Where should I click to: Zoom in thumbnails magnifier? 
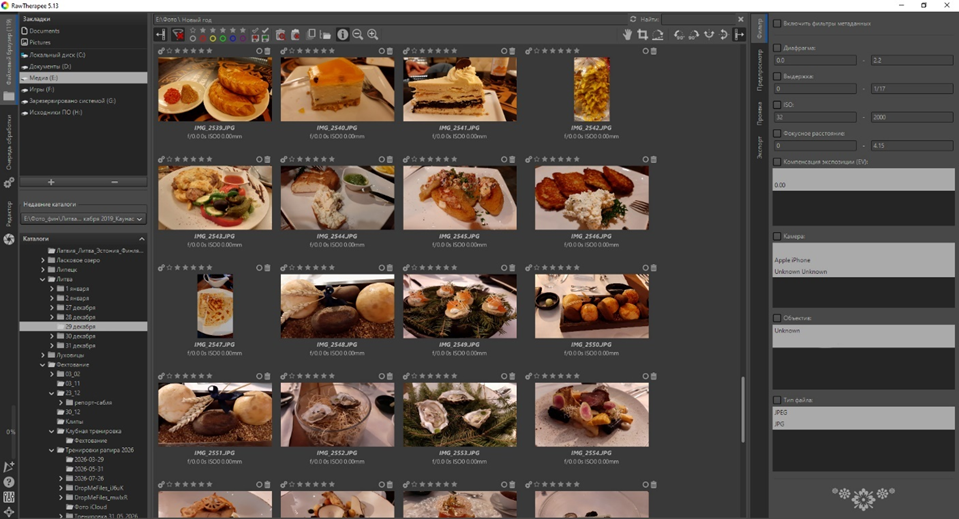372,35
